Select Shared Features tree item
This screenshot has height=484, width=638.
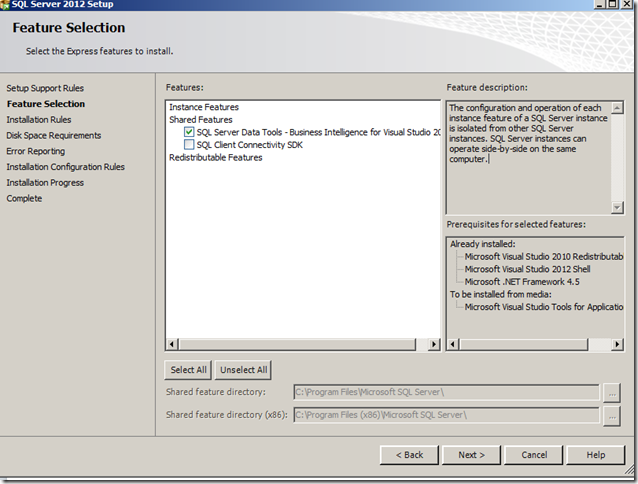(x=201, y=120)
